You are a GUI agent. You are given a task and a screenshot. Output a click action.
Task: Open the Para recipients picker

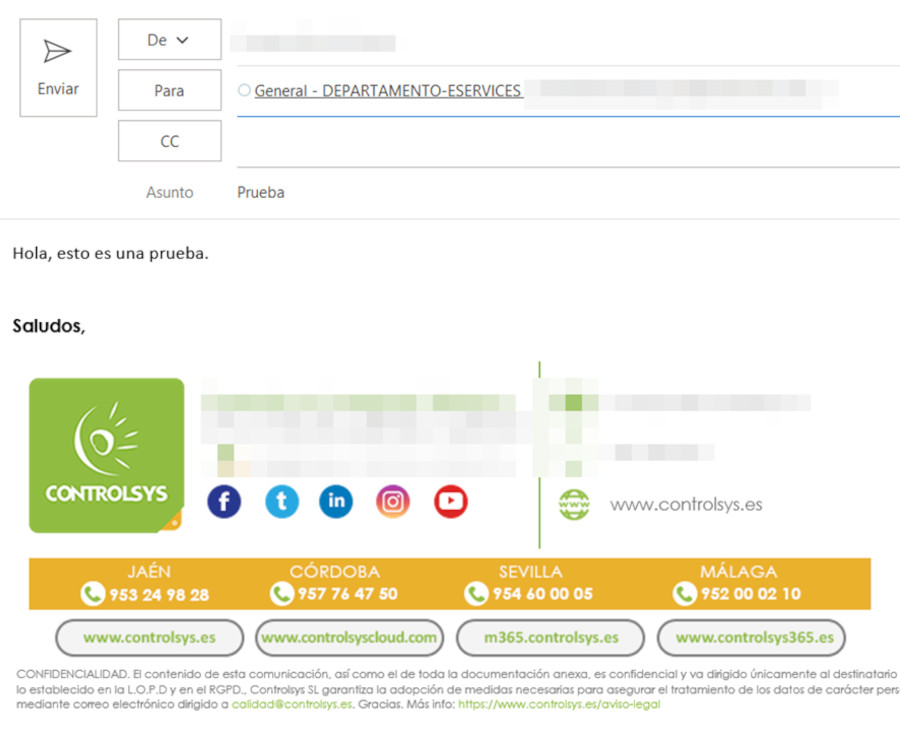(169, 90)
